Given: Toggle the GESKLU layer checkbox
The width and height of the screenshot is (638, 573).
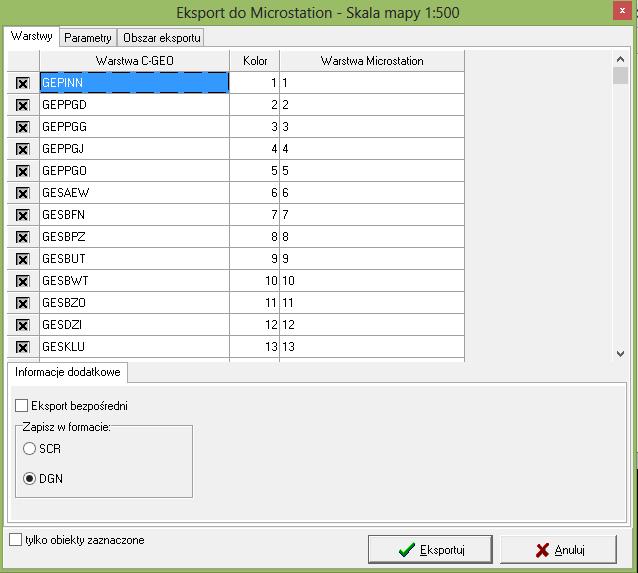Looking at the screenshot, I should click(x=22, y=347).
